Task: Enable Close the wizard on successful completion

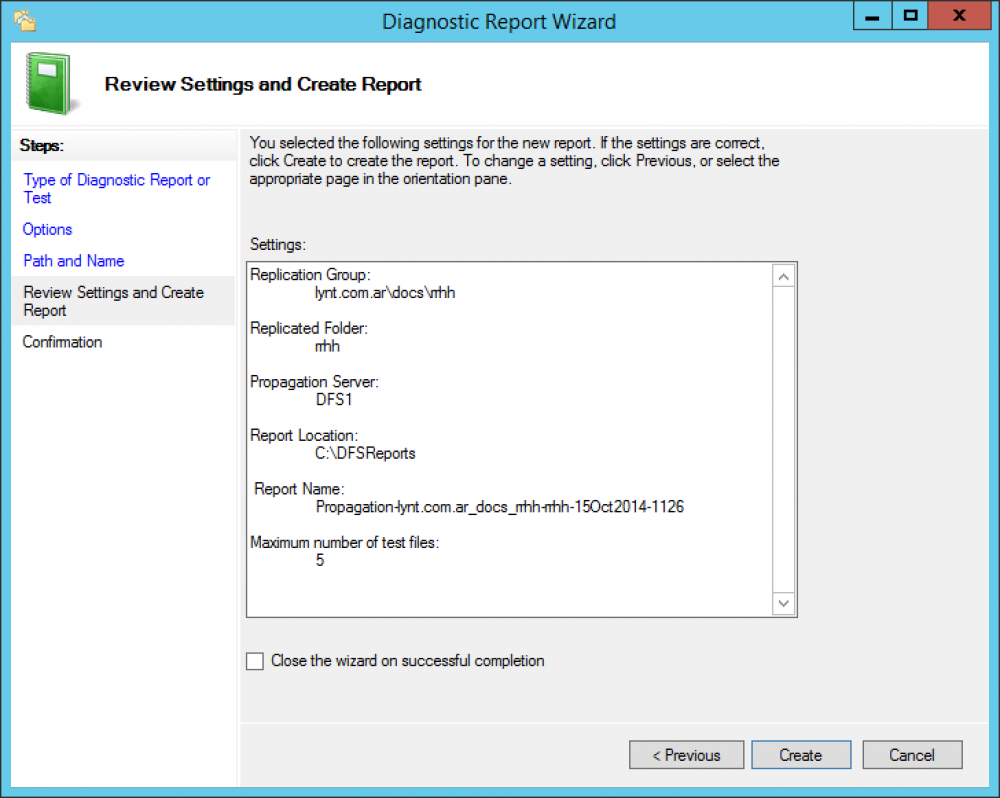Action: (256, 661)
